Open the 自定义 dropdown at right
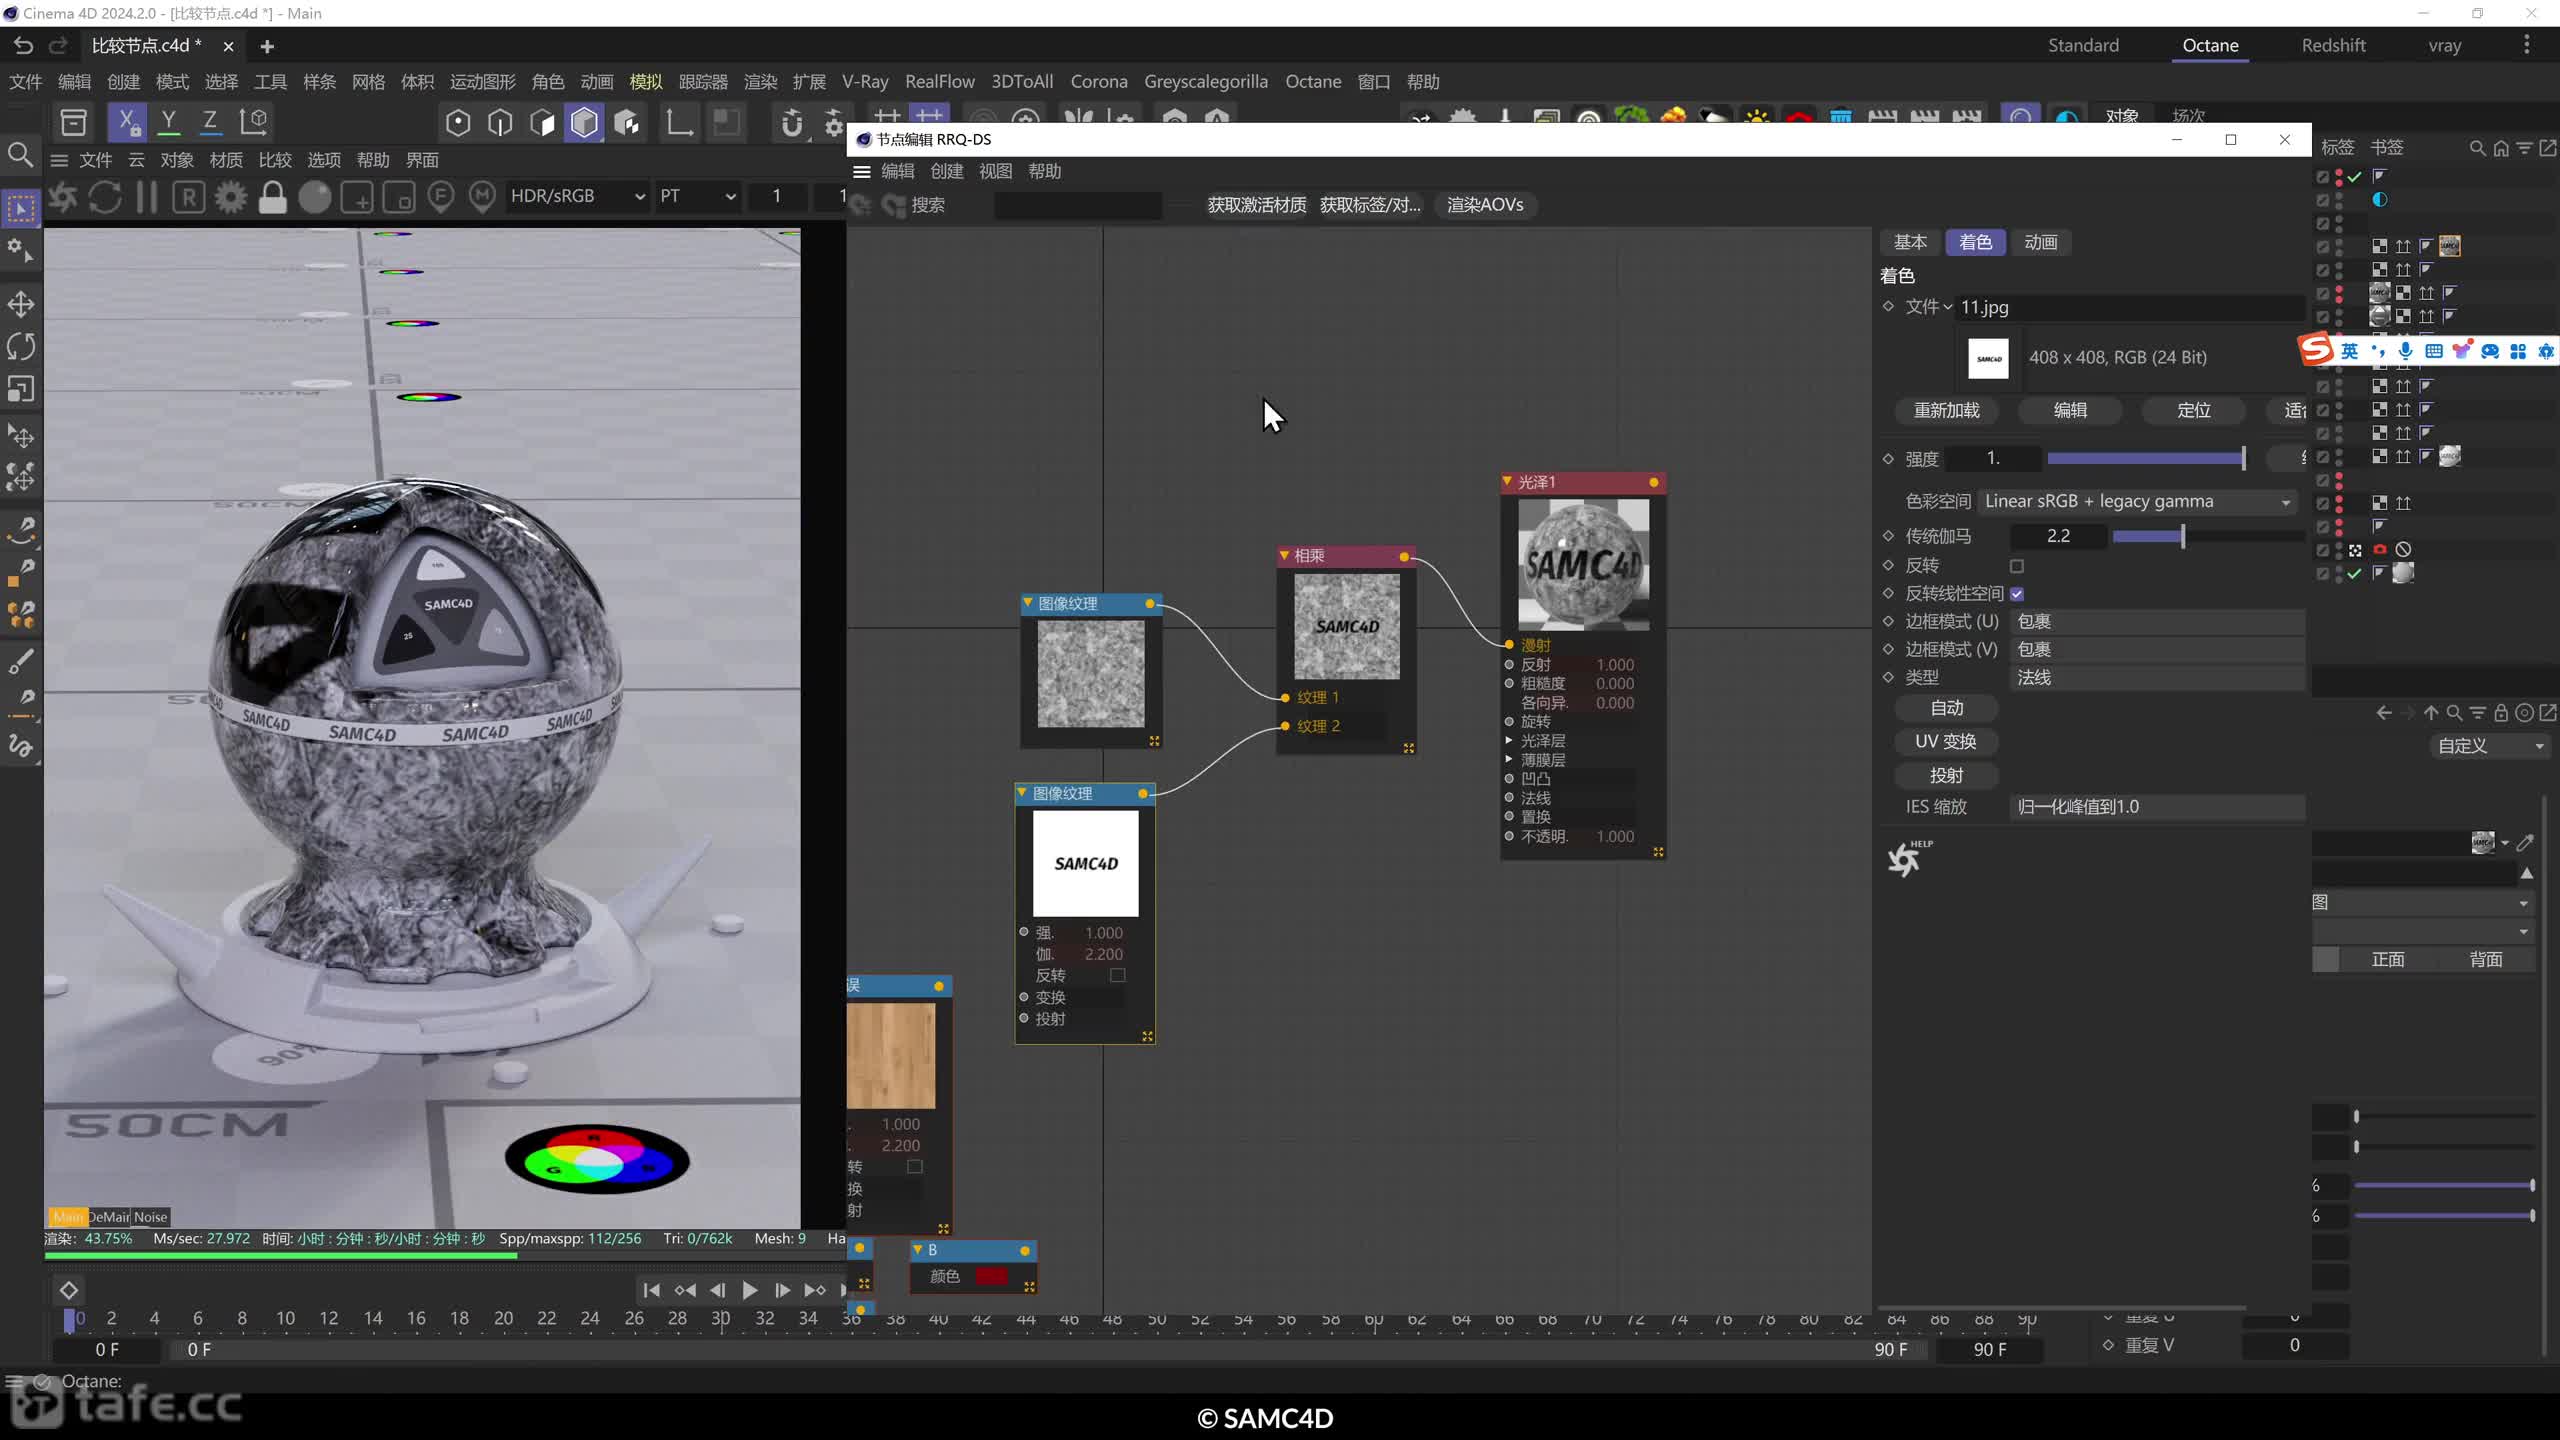This screenshot has height=1440, width=2560. click(x=2490, y=746)
